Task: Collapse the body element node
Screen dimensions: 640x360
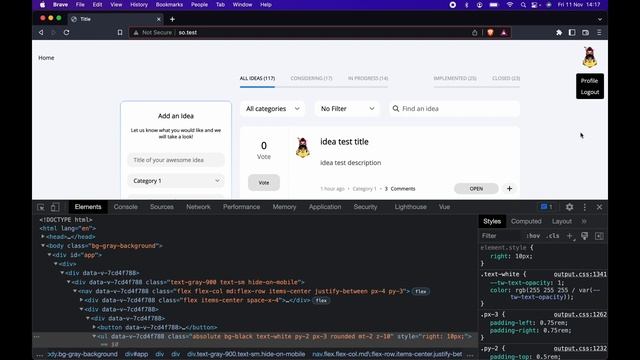Action: (x=43, y=246)
